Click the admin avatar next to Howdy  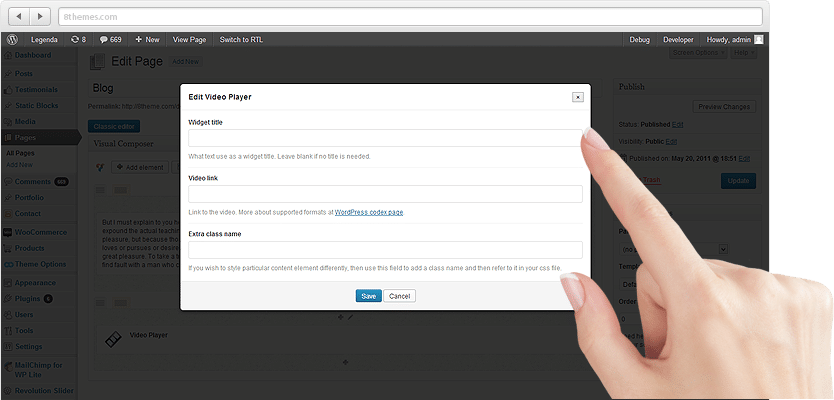click(759, 39)
